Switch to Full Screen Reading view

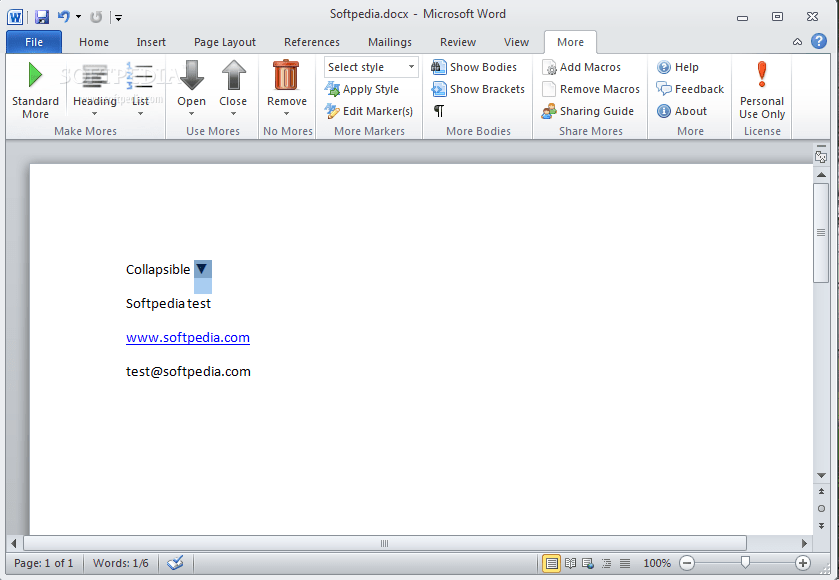click(x=570, y=563)
